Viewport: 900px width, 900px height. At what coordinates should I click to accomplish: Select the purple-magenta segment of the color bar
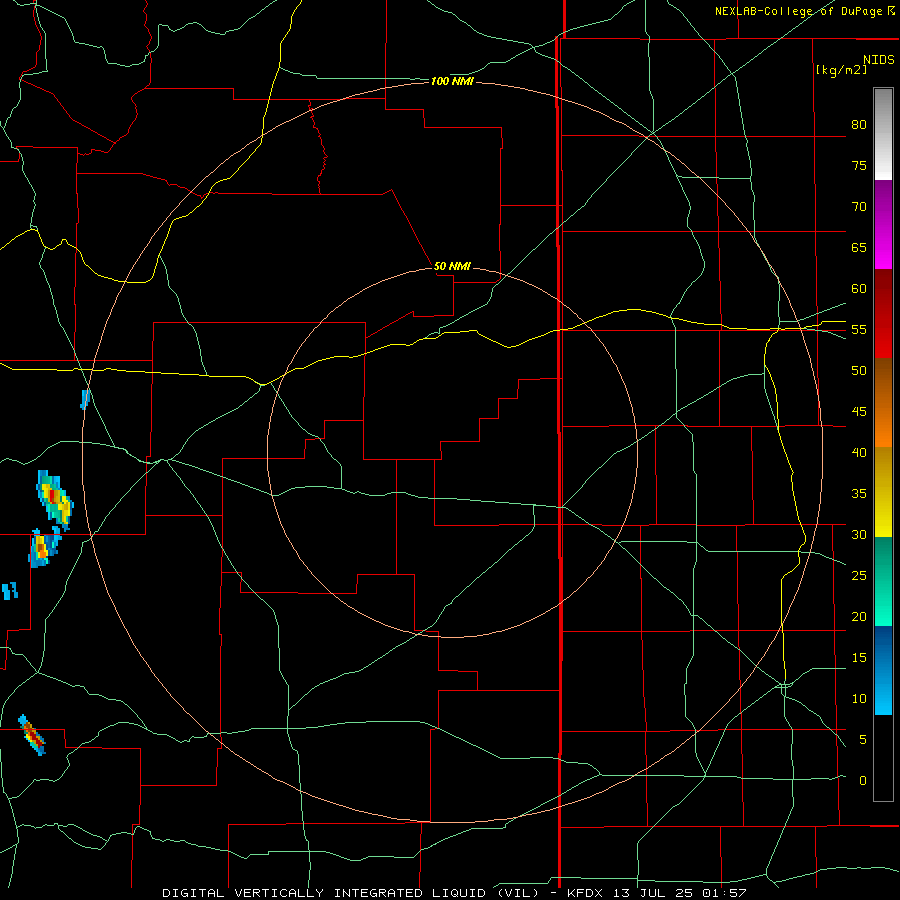(883, 224)
